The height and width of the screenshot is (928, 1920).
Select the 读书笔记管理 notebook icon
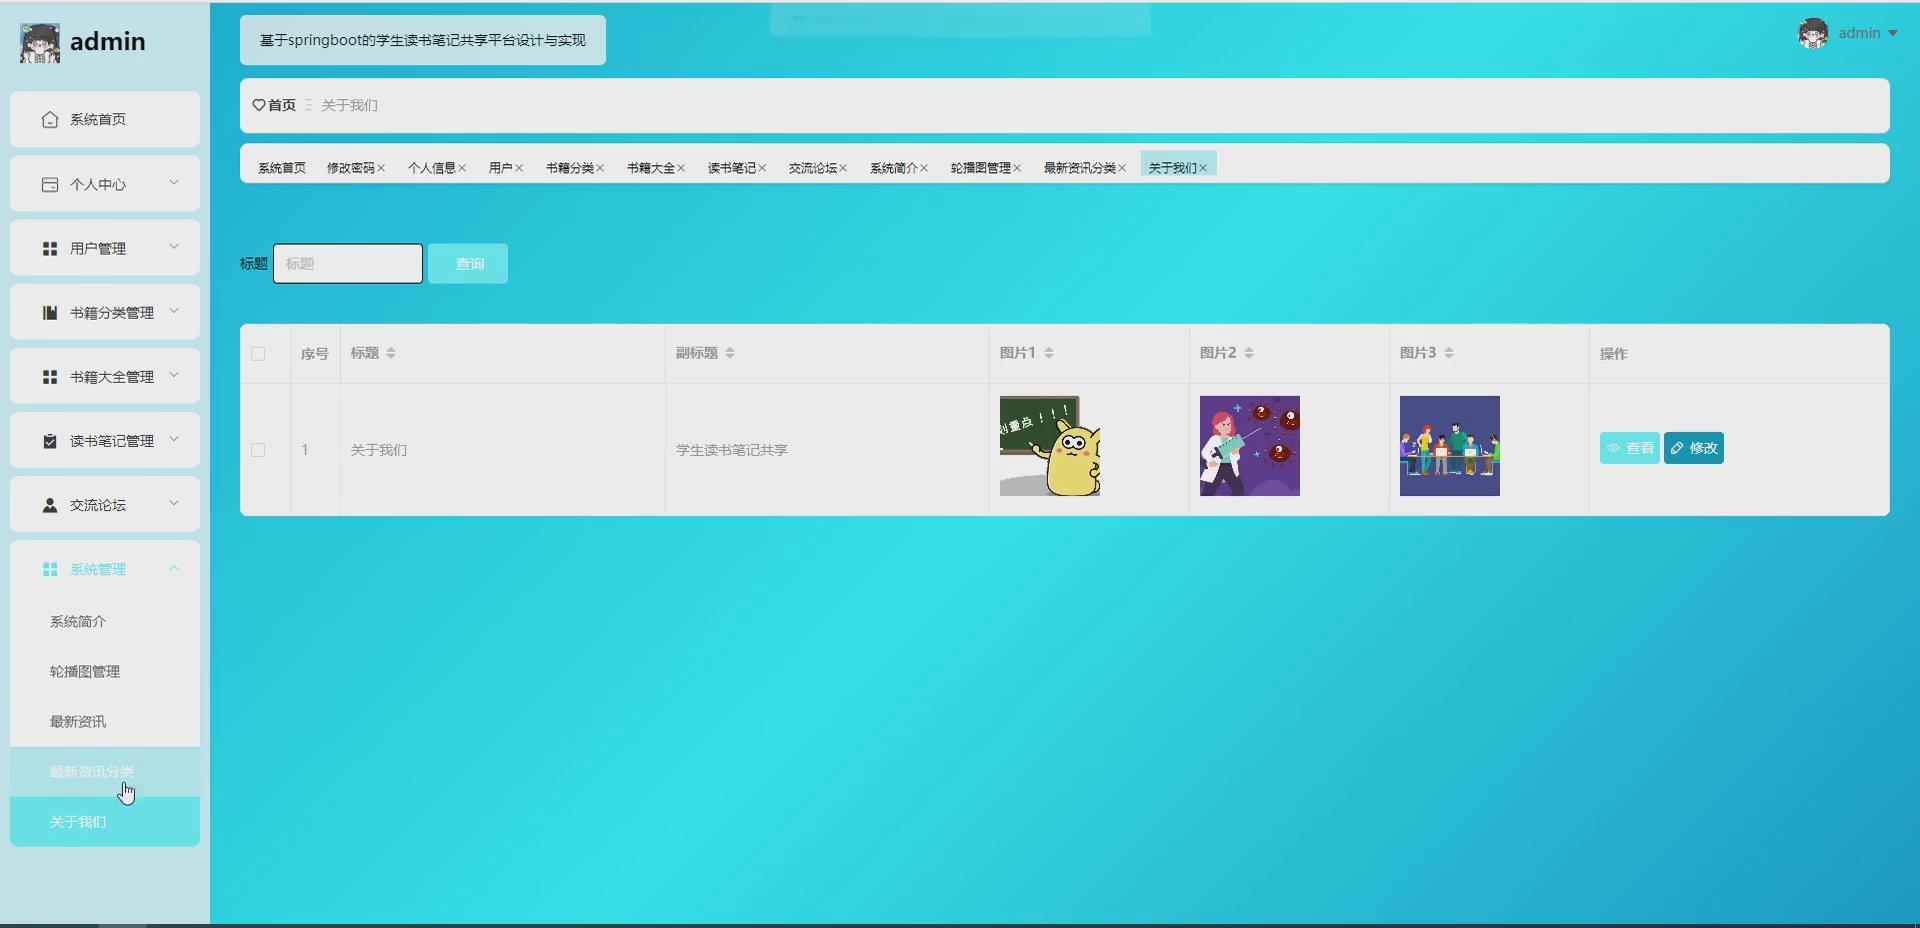pyautogui.click(x=49, y=440)
